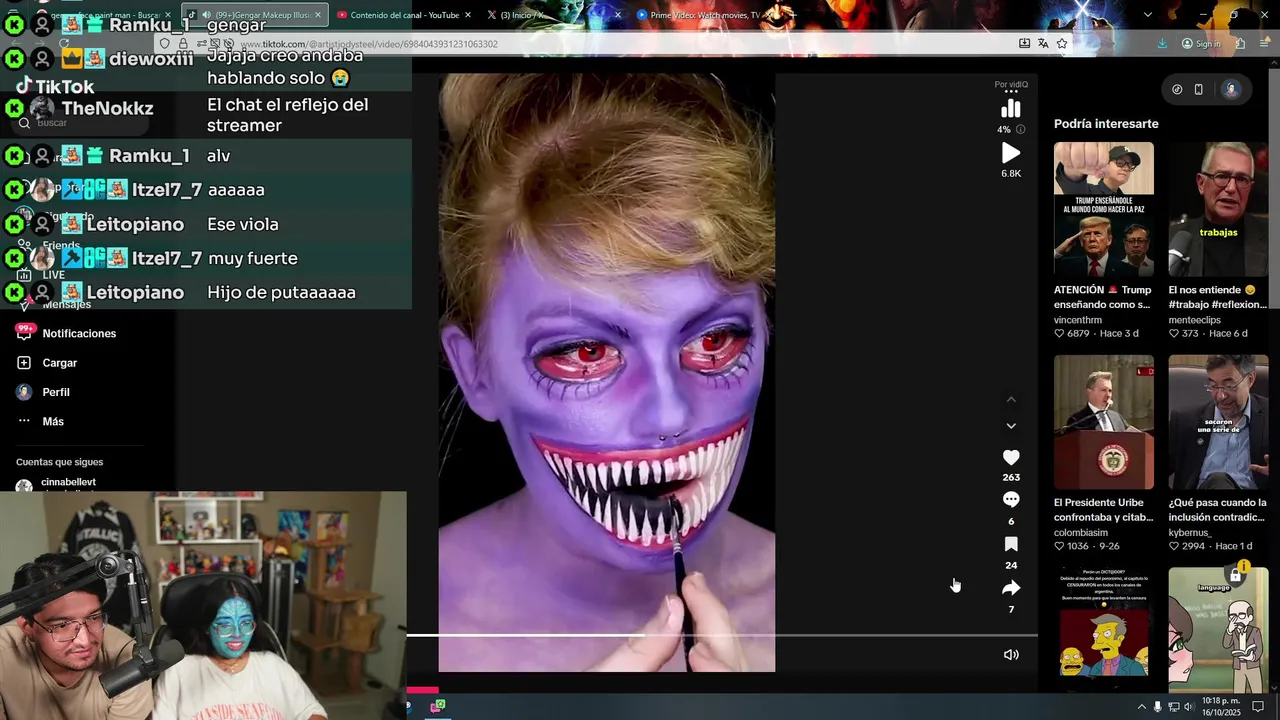Image resolution: width=1280 pixels, height=720 pixels.
Task: Click the vidIQ play count icon
Action: click(1011, 153)
